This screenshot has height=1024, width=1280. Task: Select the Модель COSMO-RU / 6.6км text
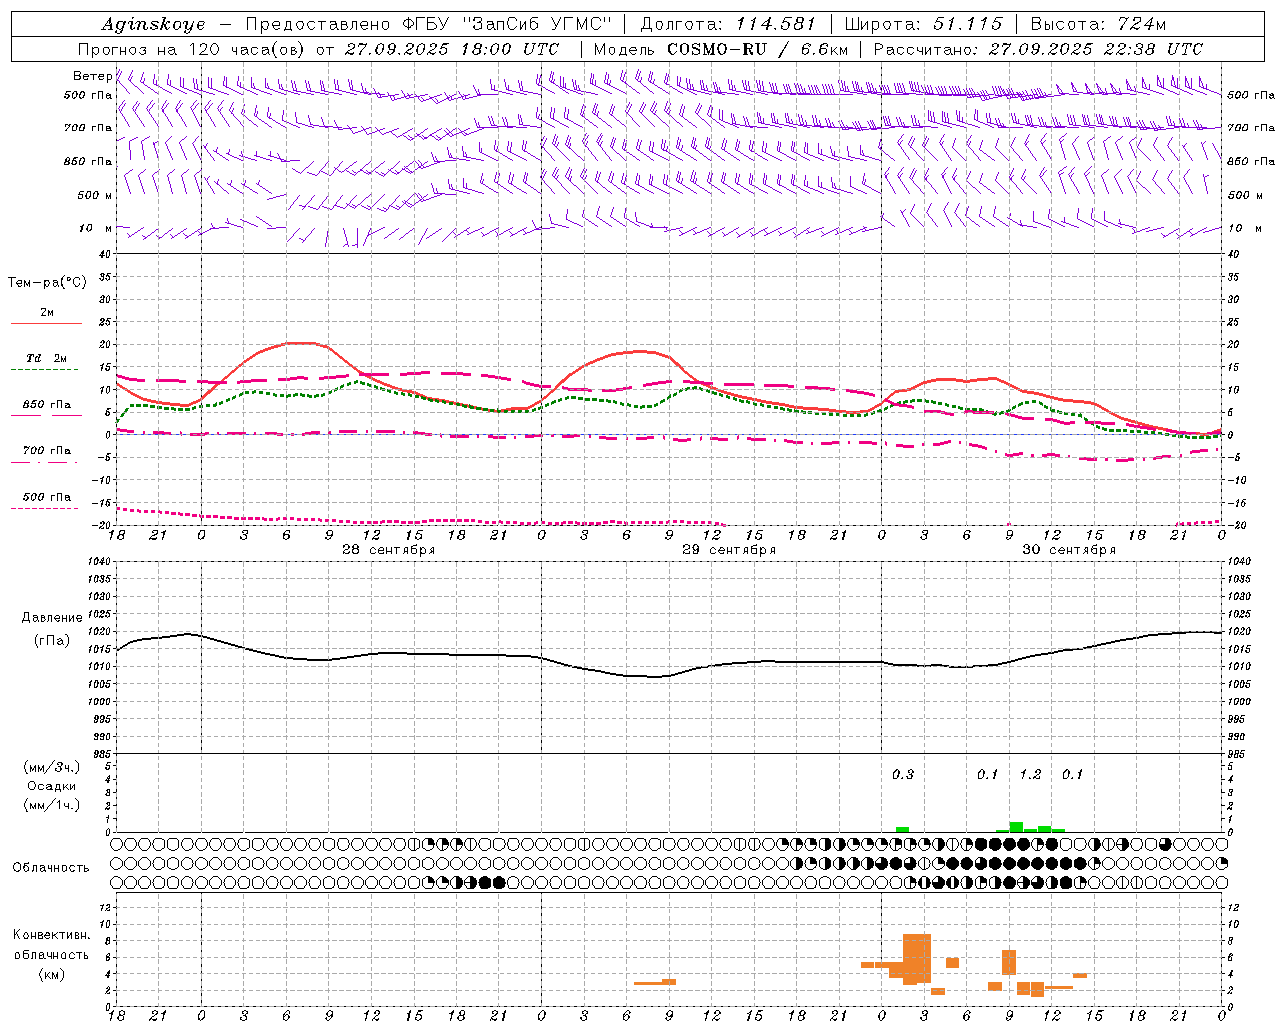pos(721,49)
